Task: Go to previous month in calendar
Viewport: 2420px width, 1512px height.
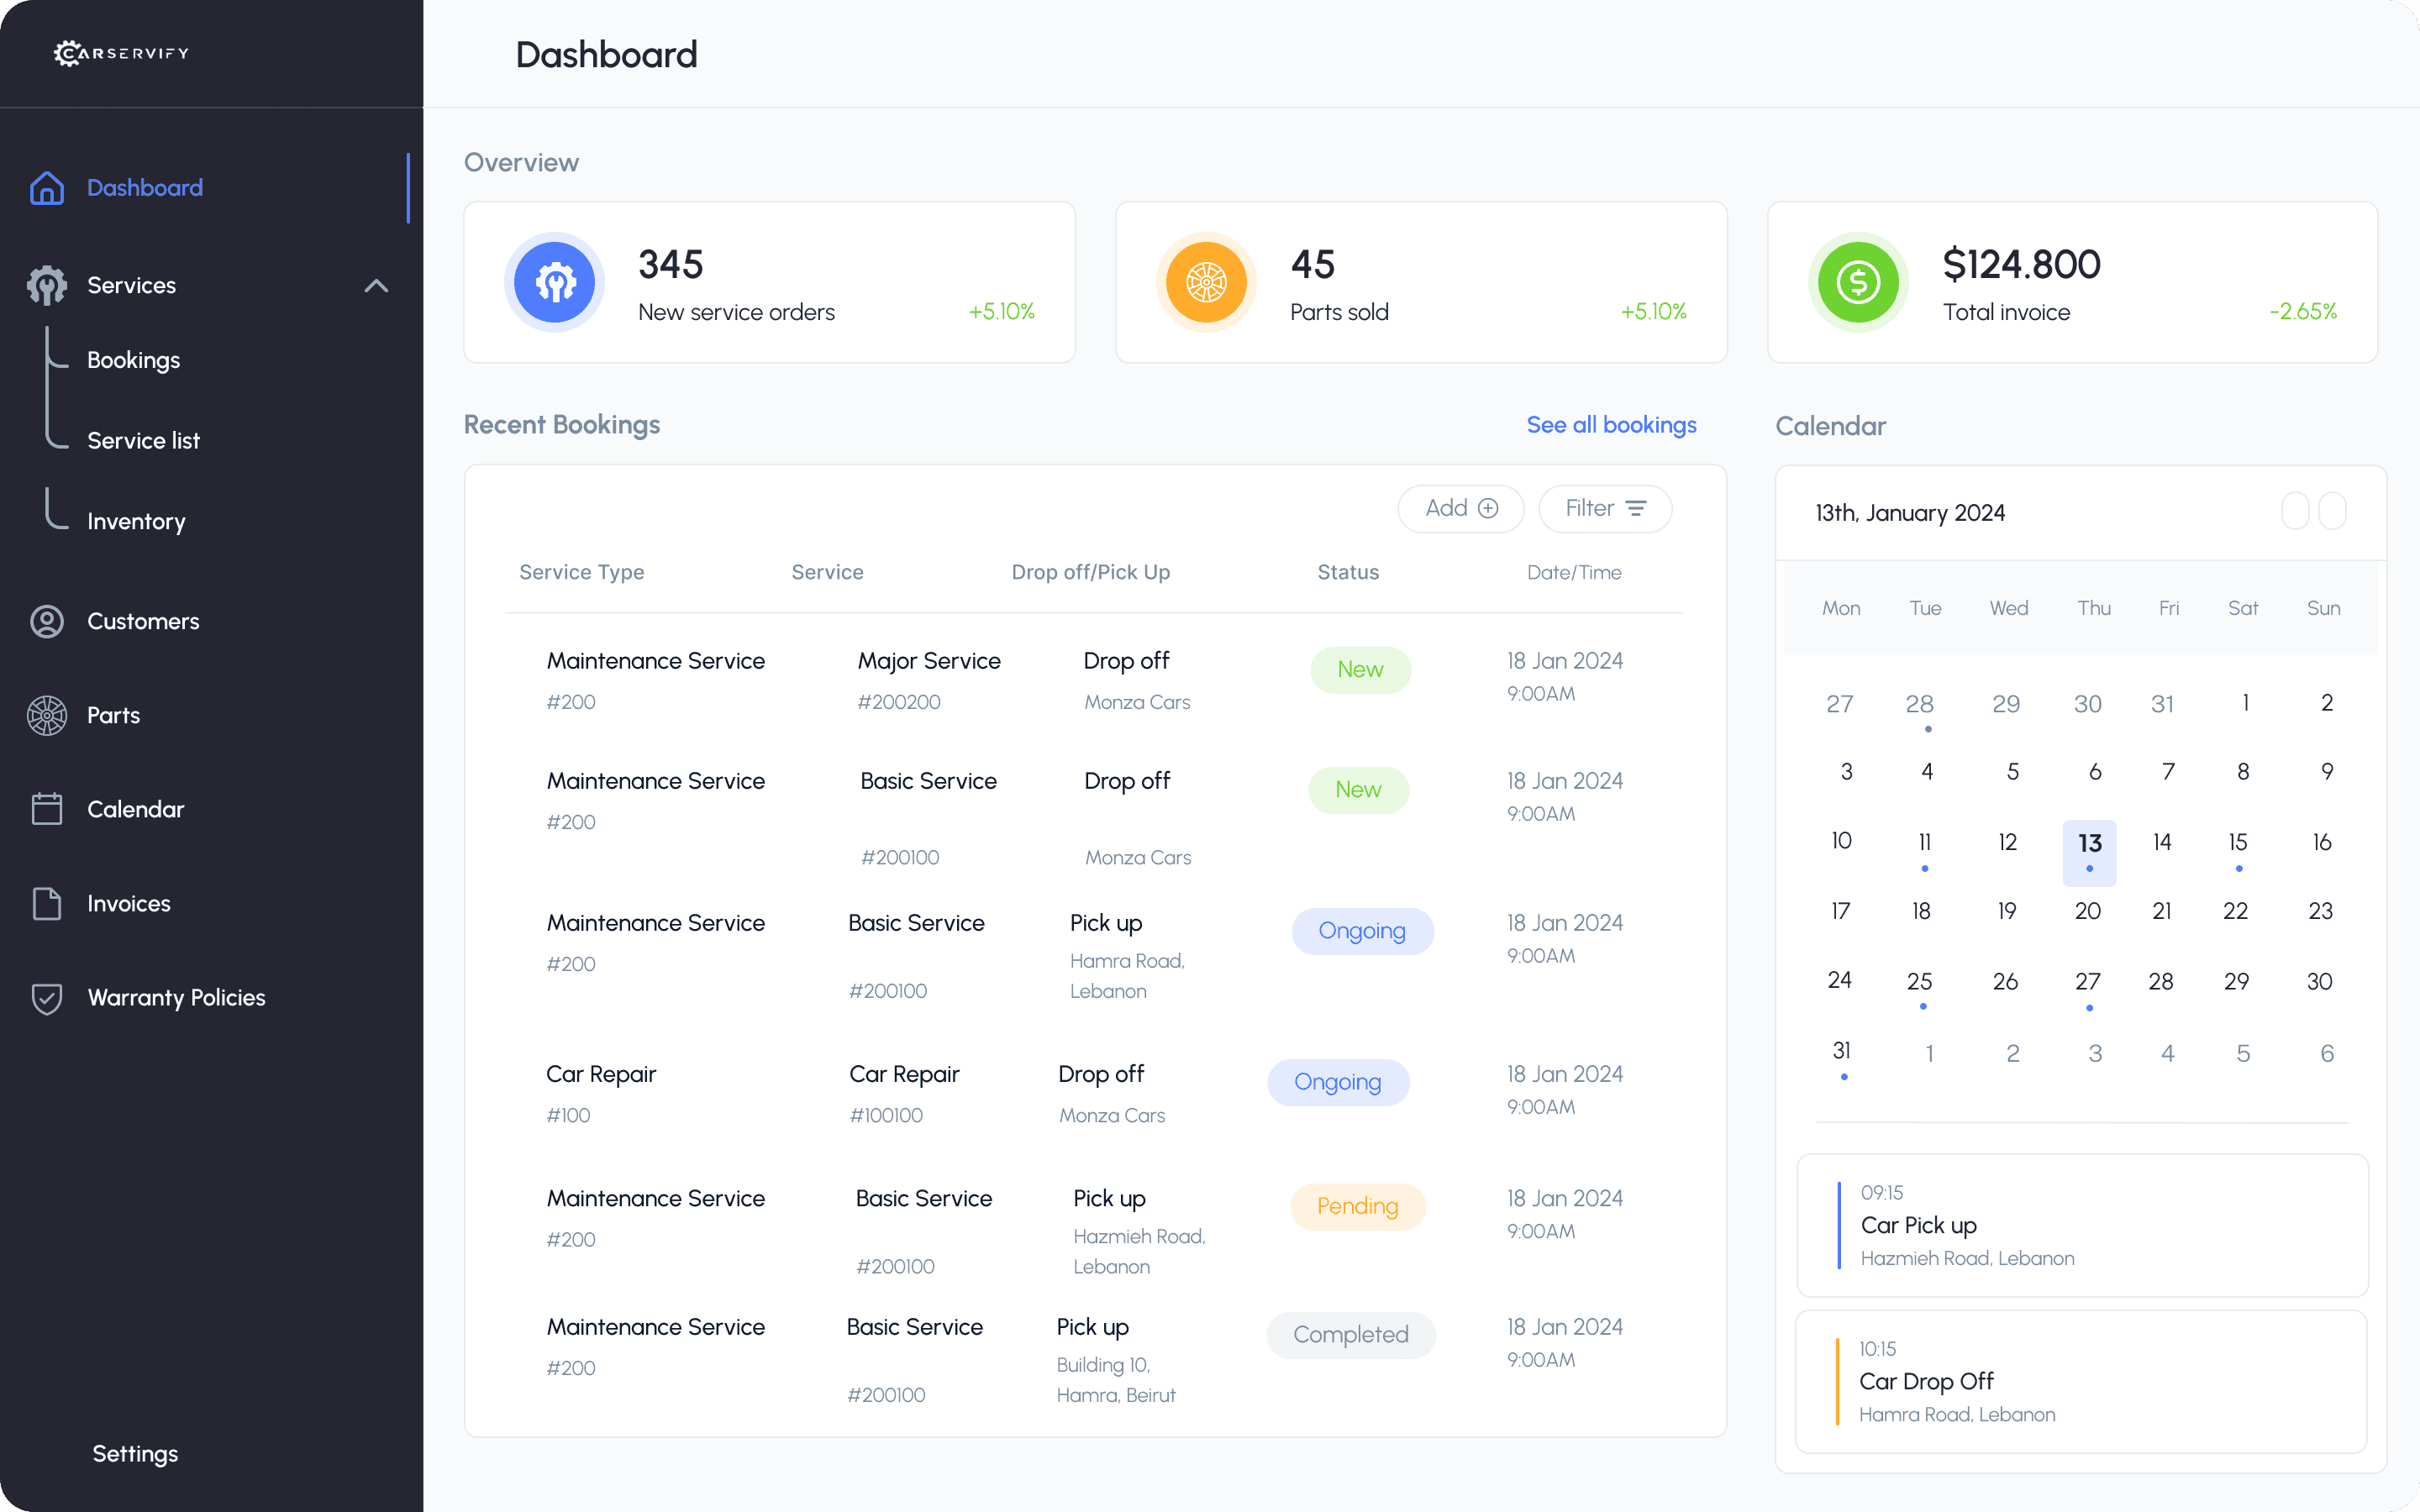Action: [x=2295, y=511]
